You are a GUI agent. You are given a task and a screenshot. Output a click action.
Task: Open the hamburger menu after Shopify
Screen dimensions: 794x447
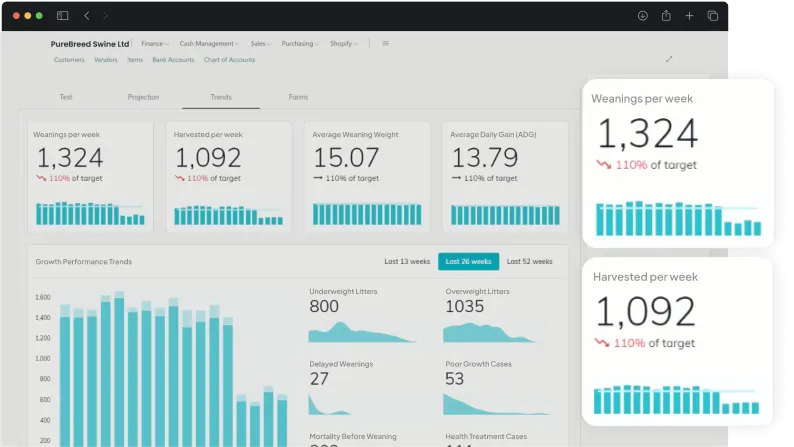[x=386, y=44]
